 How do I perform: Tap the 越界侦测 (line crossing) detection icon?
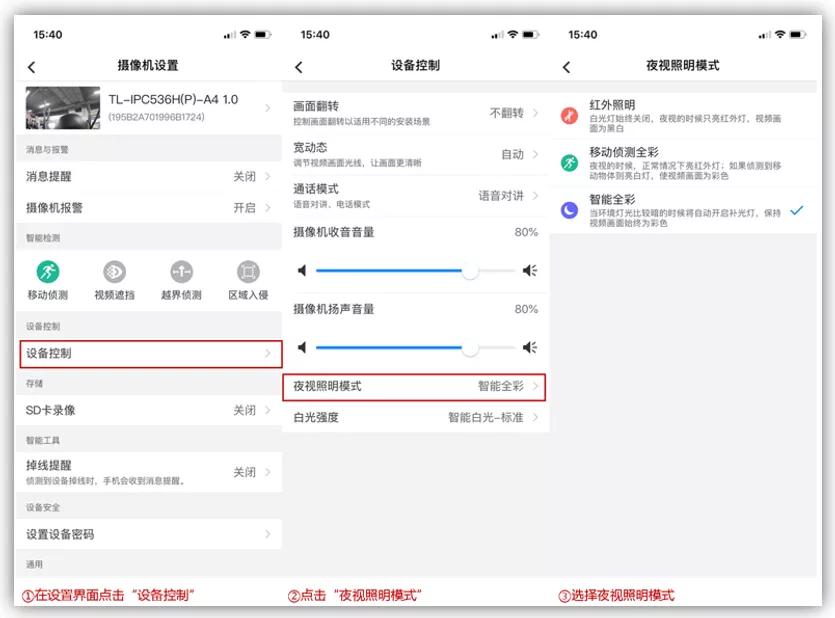pyautogui.click(x=180, y=271)
